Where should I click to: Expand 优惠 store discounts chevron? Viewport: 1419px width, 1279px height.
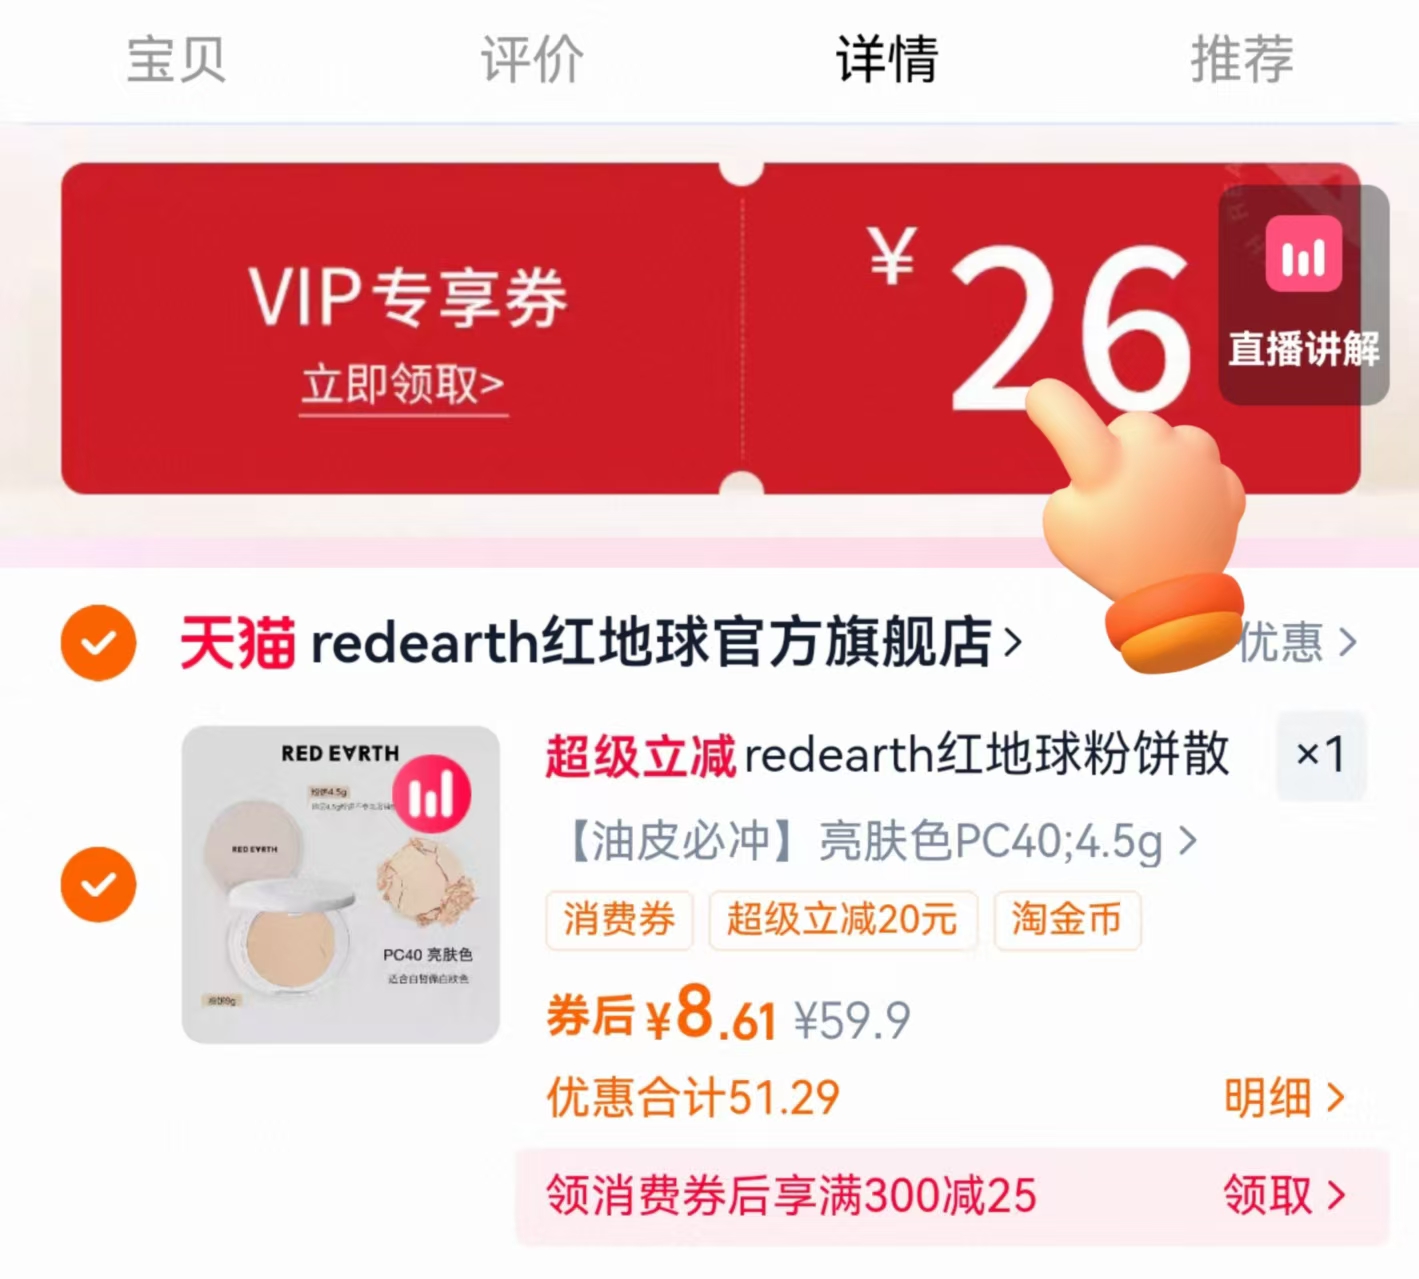[x=1298, y=642]
